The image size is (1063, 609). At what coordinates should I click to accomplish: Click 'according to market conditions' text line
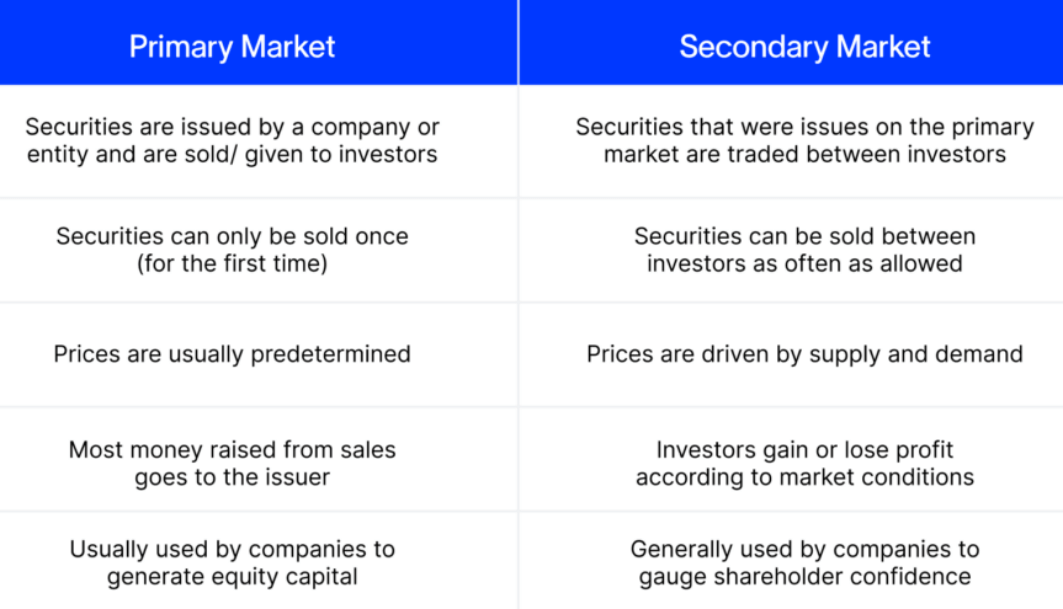point(805,477)
